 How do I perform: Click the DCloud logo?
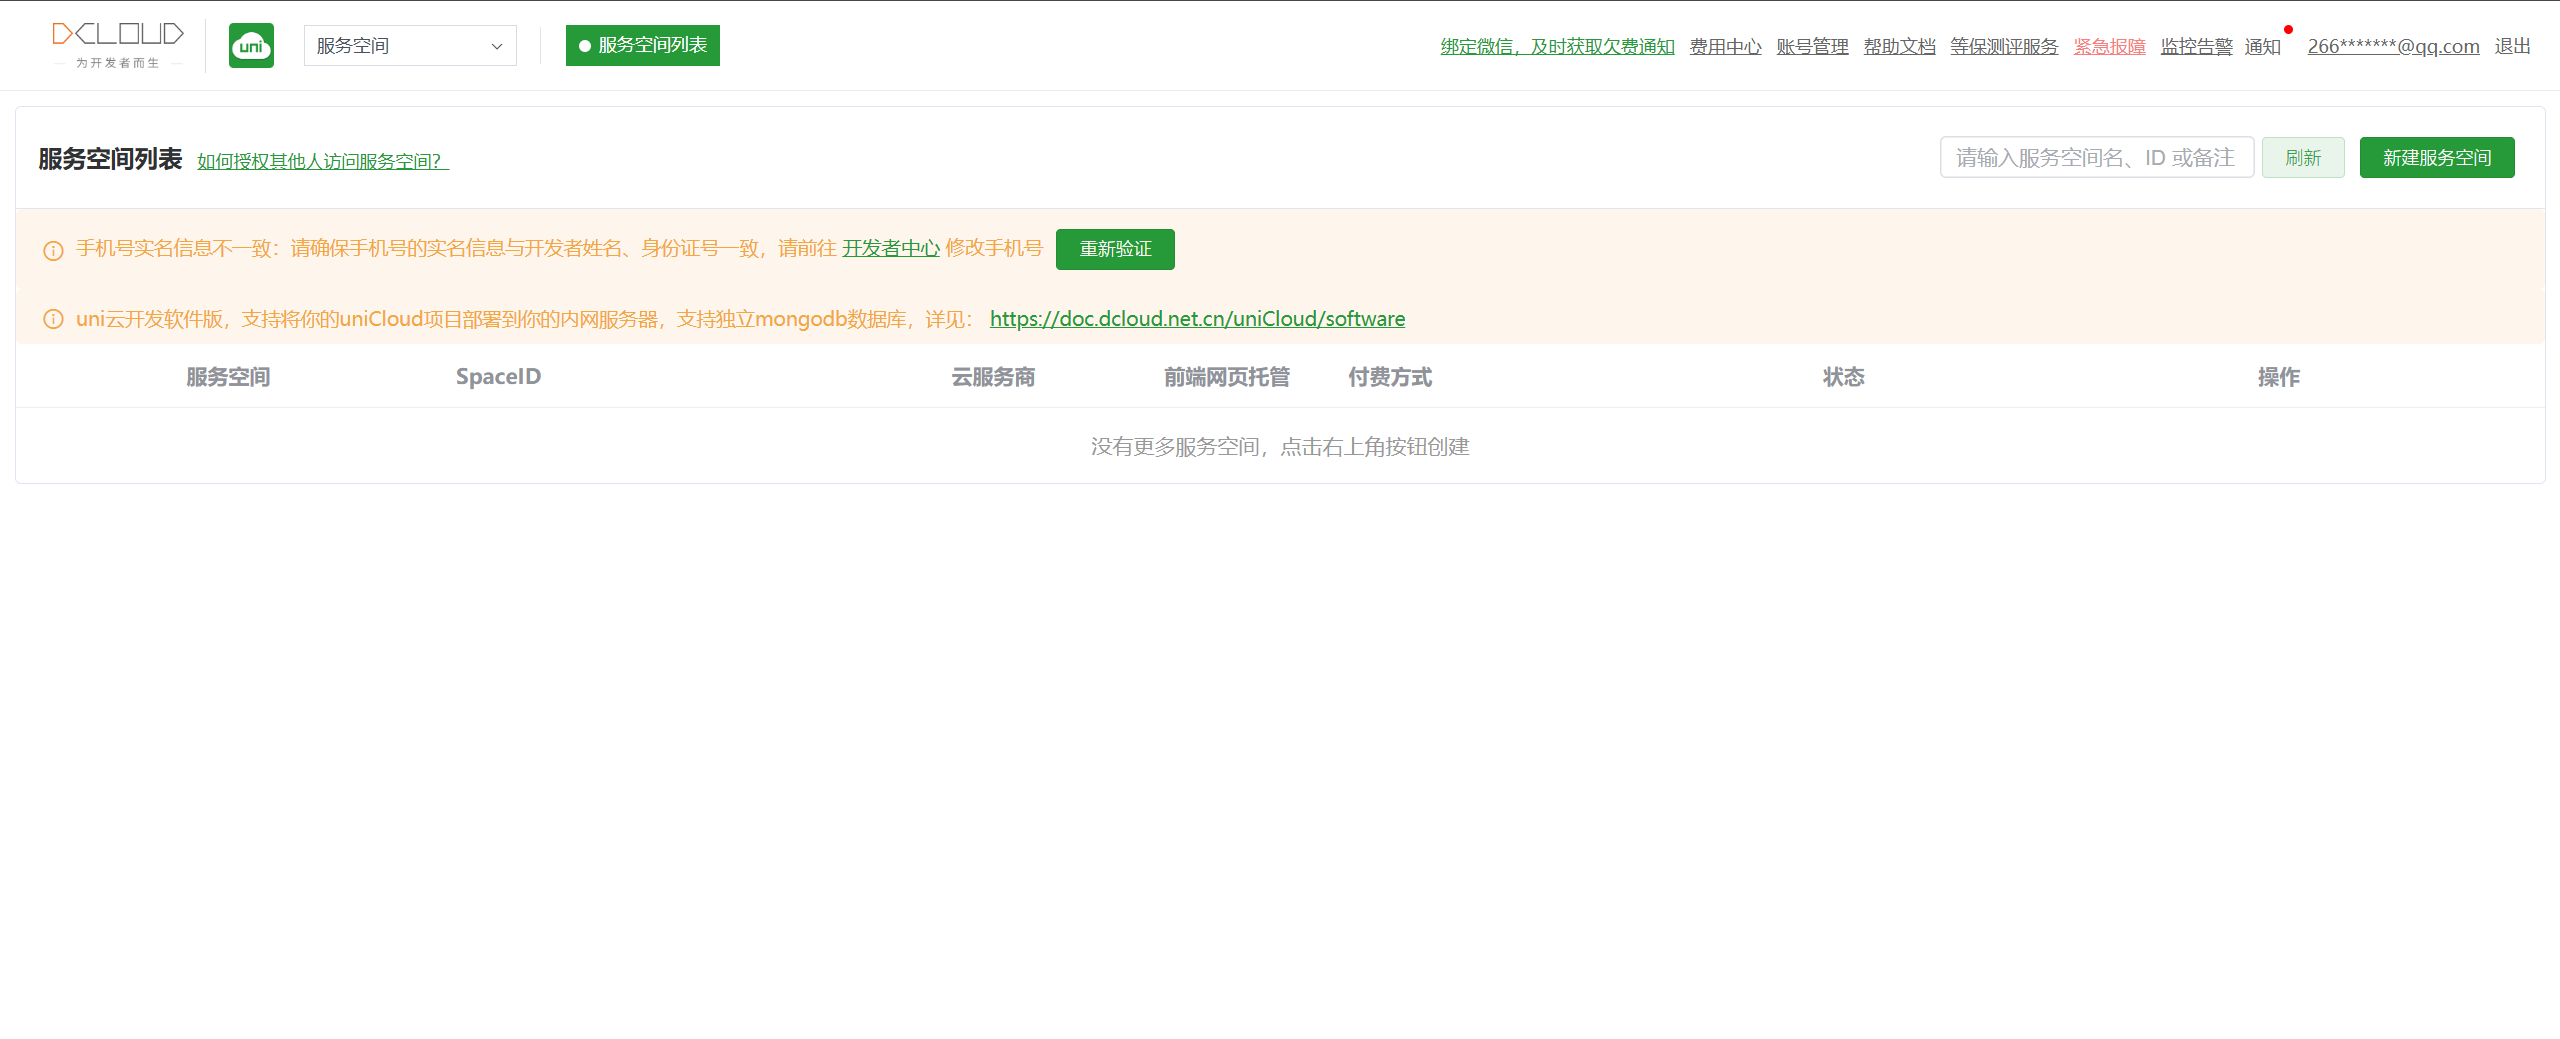coord(118,45)
